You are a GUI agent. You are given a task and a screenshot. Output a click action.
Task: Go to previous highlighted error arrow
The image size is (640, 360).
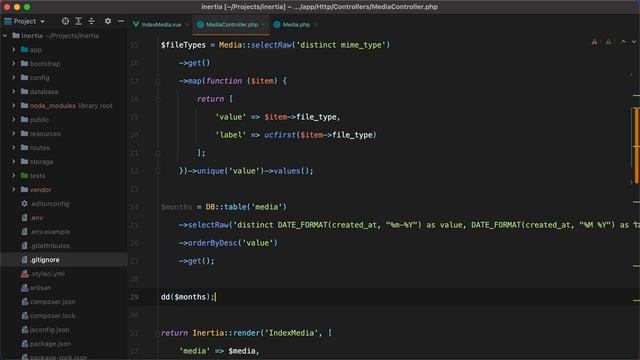[623, 42]
